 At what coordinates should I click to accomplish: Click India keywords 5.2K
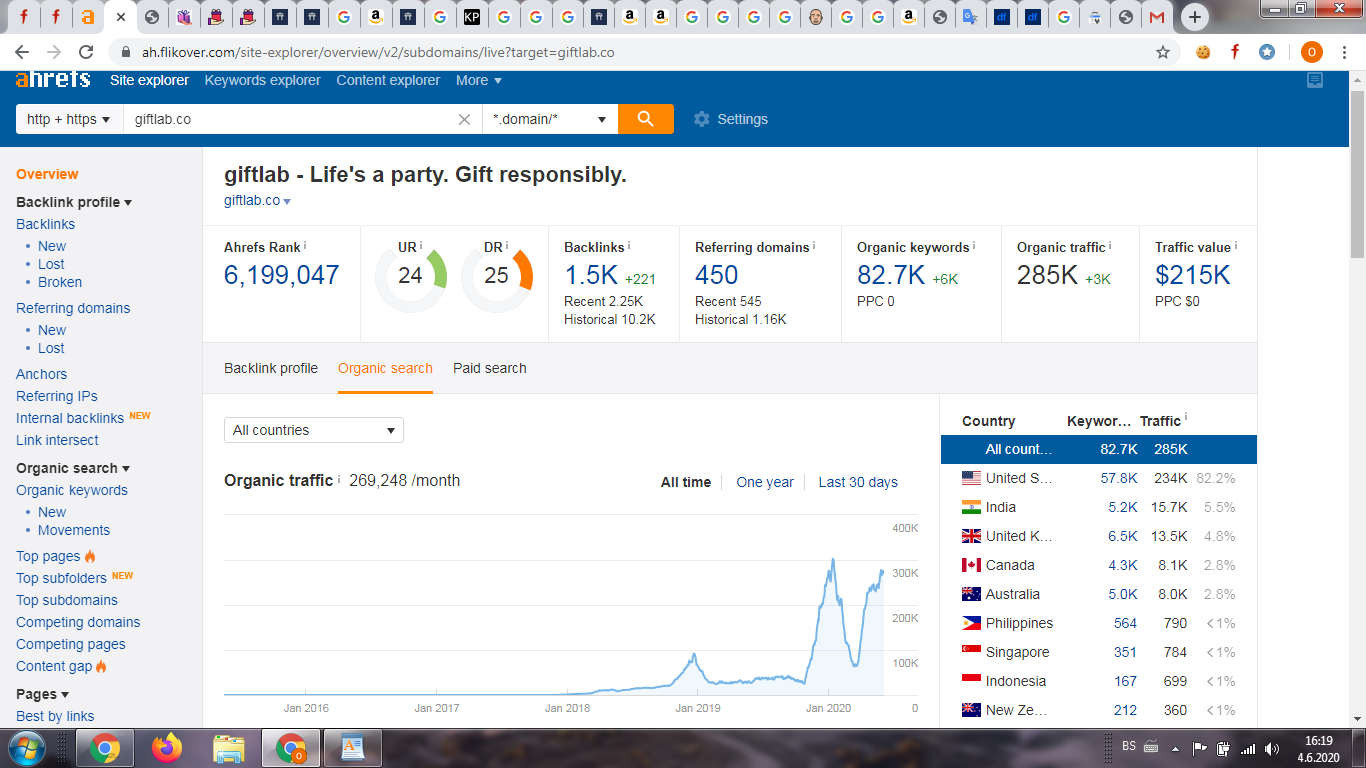pyautogui.click(x=1123, y=507)
